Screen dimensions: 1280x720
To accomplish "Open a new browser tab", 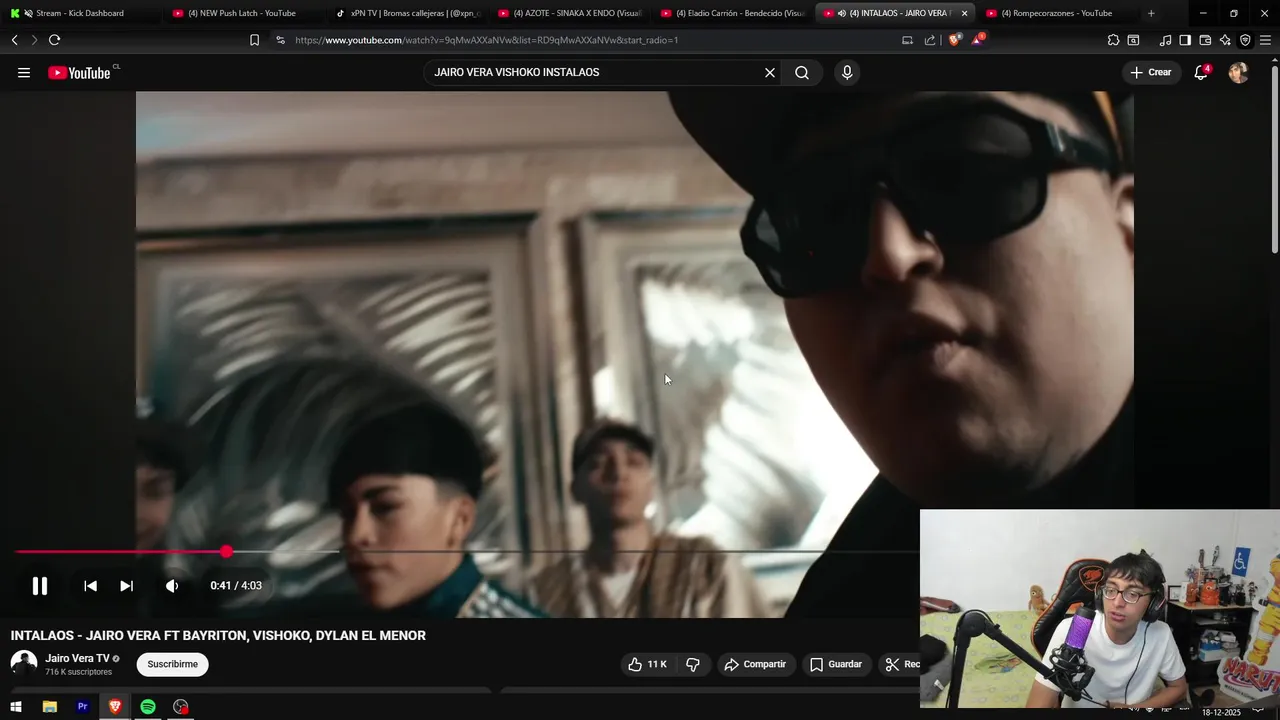I will [x=1151, y=13].
